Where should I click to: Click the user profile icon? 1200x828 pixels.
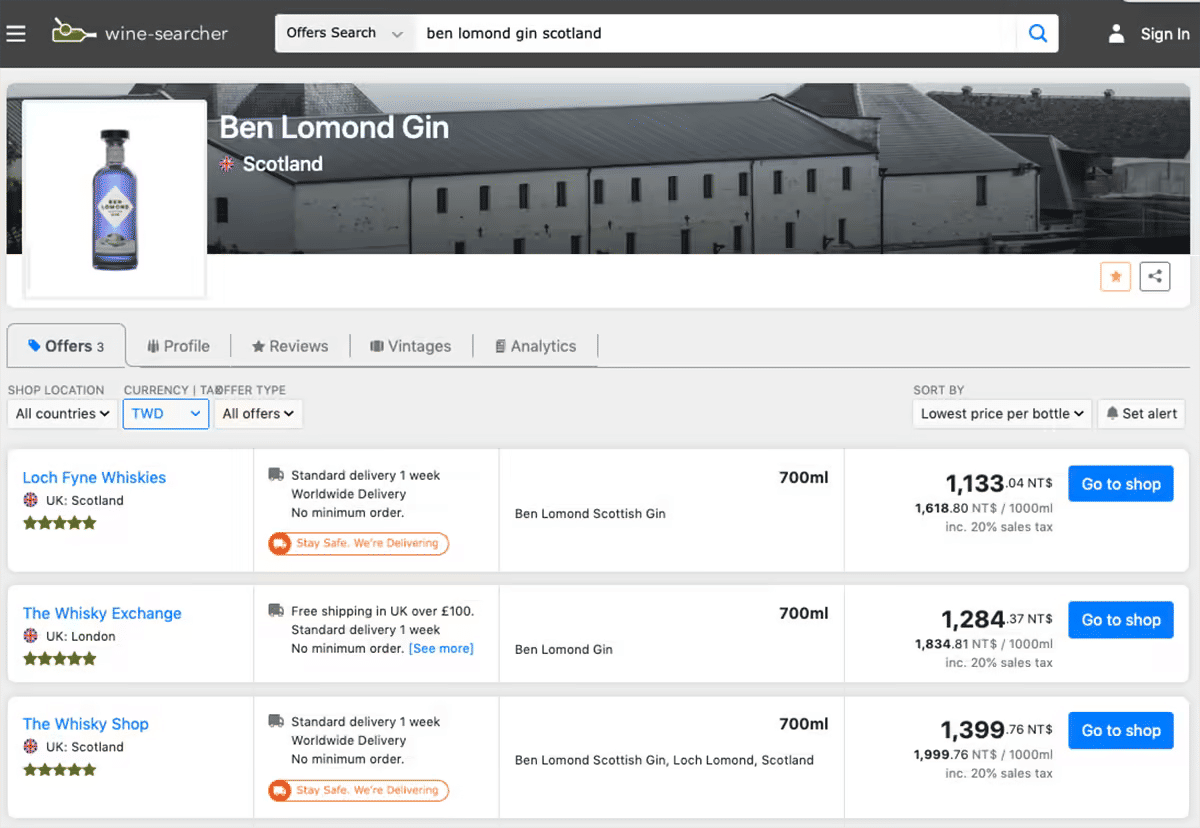[1116, 34]
